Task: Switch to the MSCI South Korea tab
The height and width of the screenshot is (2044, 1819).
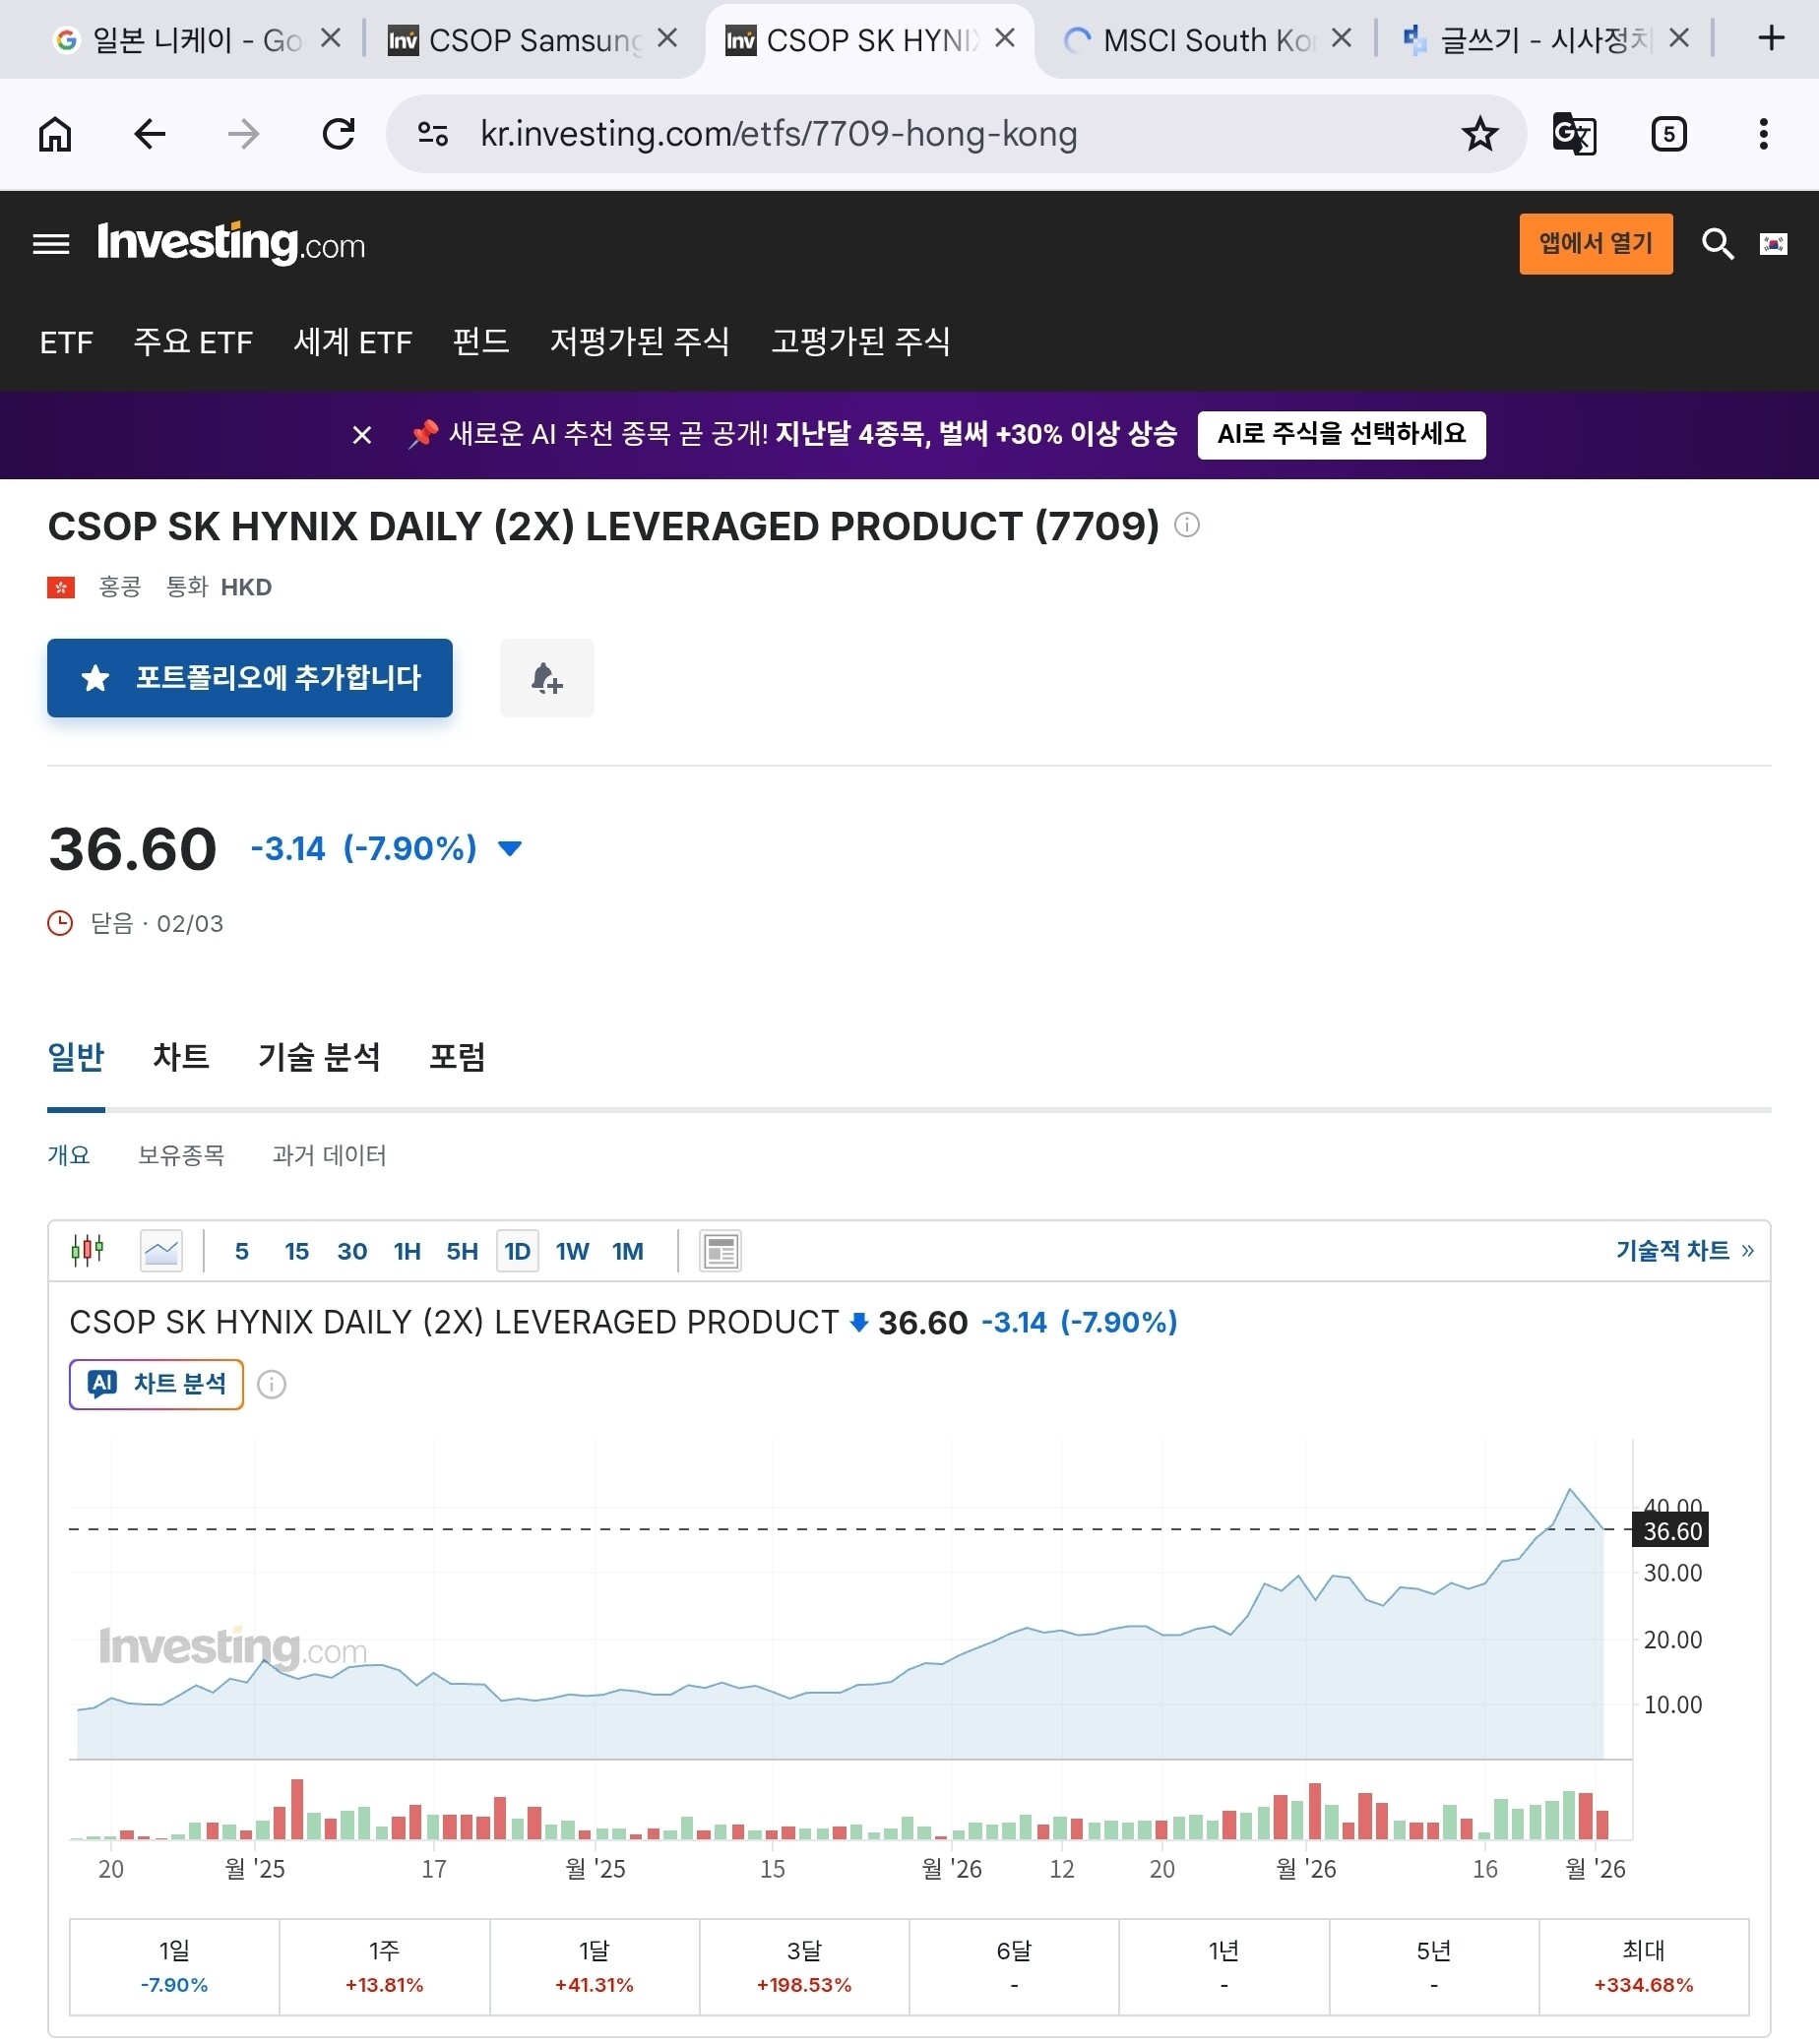Action: (x=1208, y=40)
